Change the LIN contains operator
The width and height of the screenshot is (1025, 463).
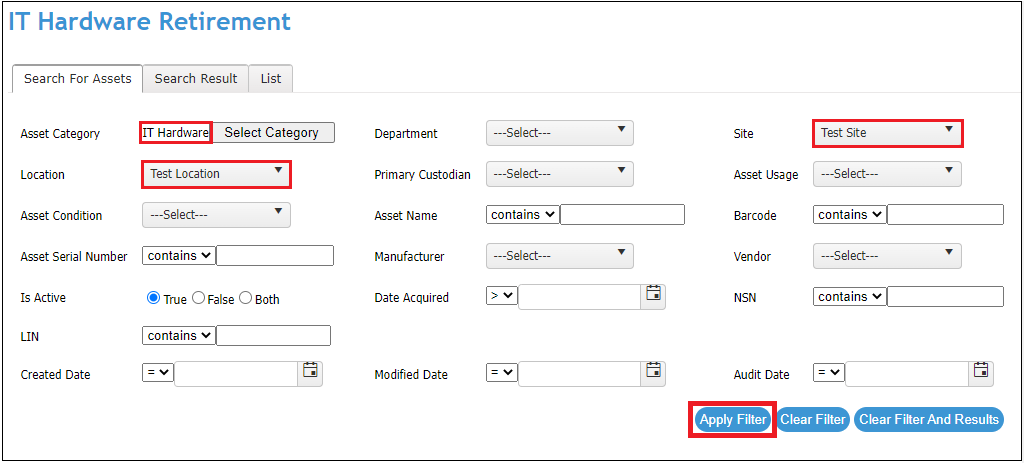pos(179,335)
